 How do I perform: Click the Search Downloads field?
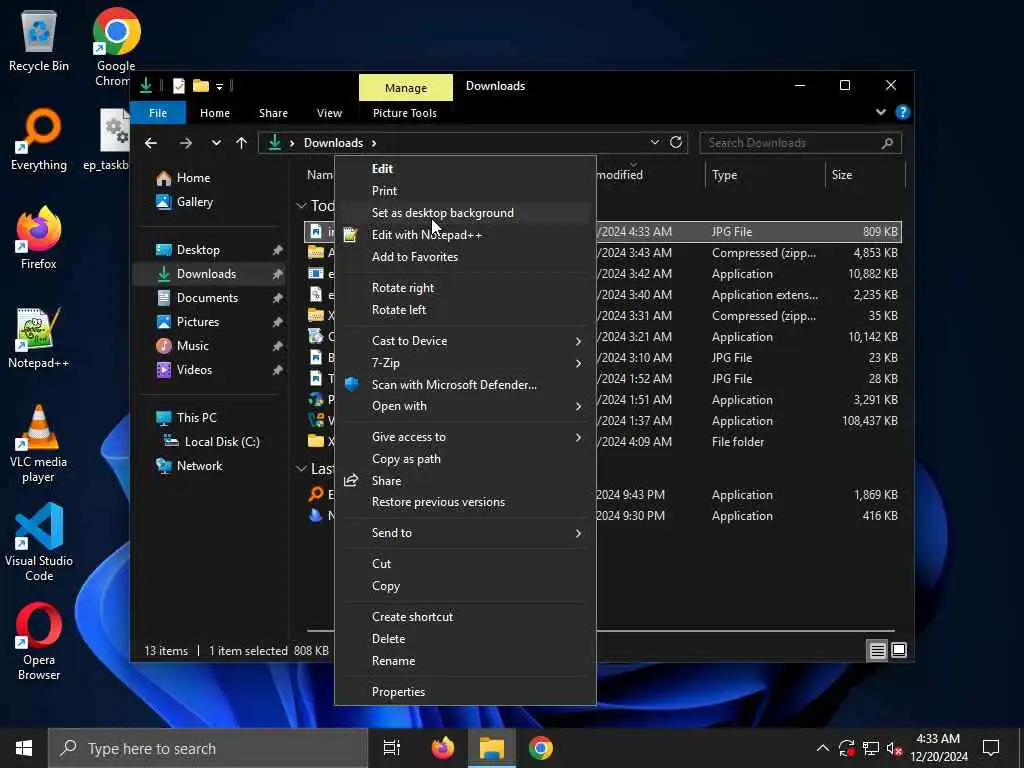[800, 143]
